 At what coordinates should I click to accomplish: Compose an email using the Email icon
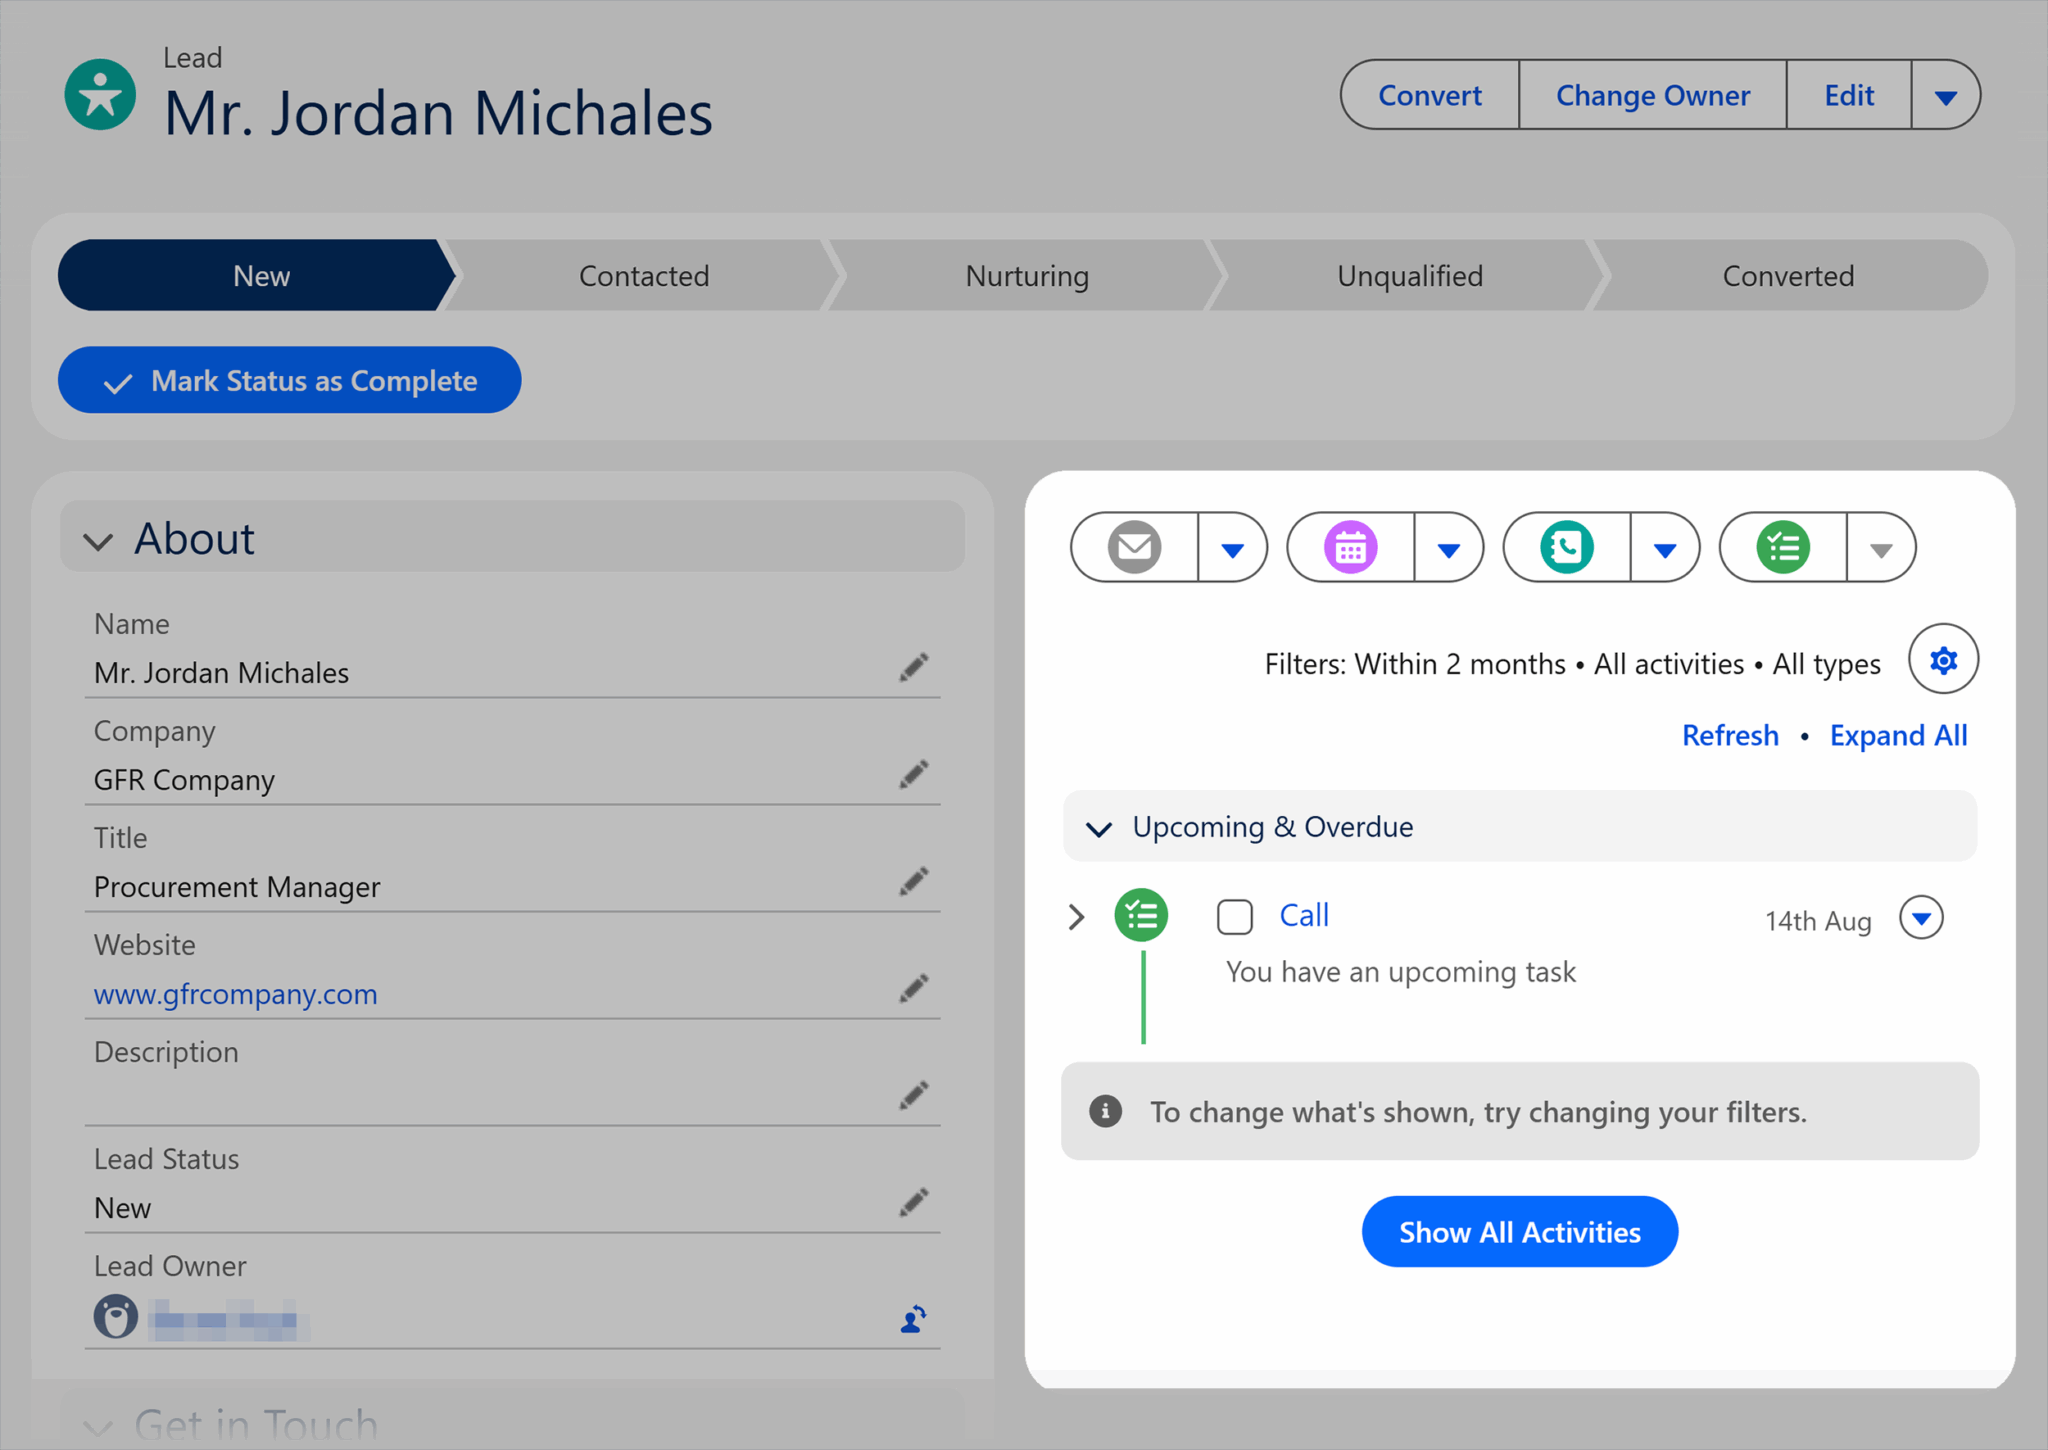click(x=1133, y=547)
